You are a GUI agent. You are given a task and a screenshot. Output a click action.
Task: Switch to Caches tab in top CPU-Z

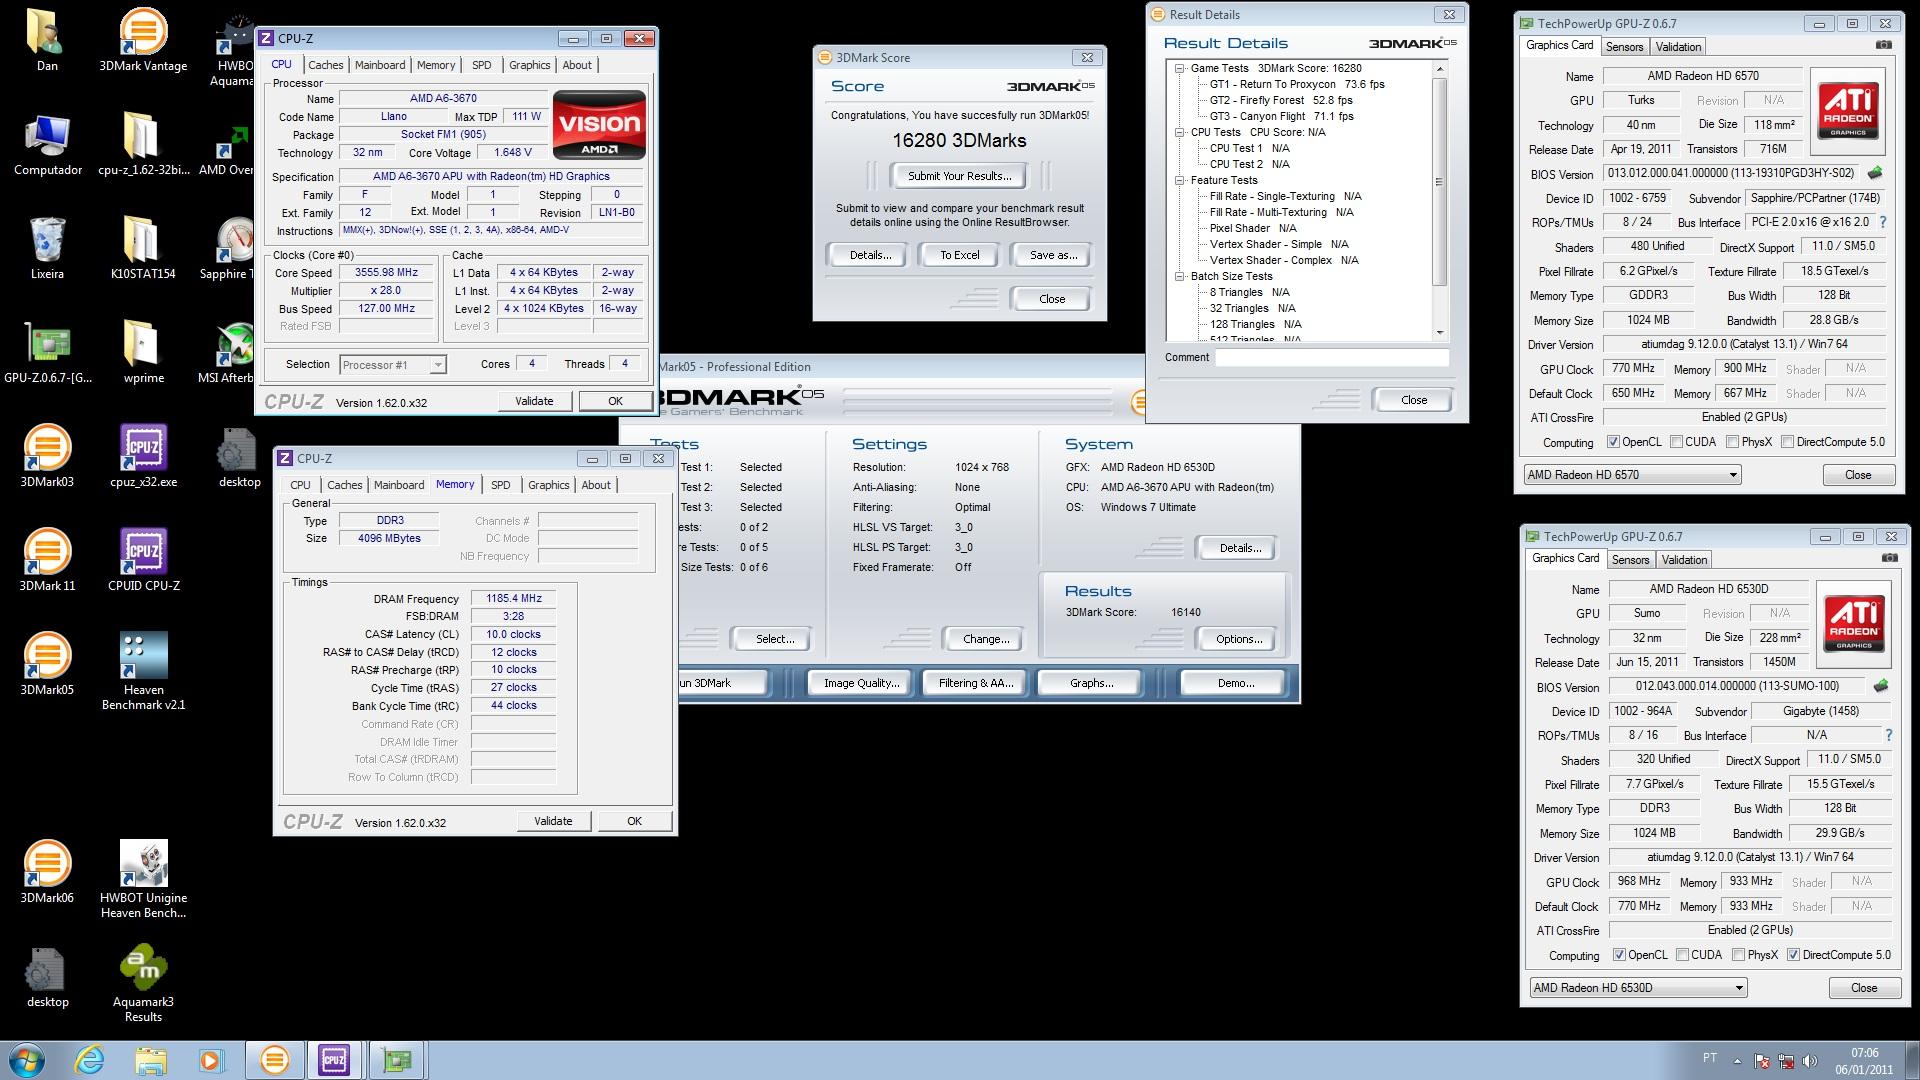325,65
